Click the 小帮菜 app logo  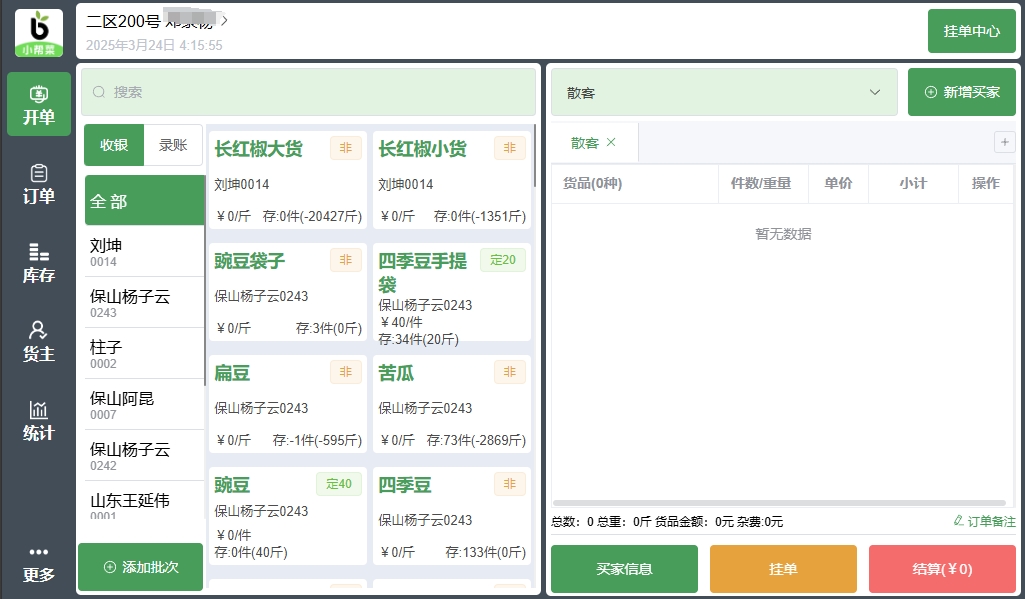pos(38,32)
